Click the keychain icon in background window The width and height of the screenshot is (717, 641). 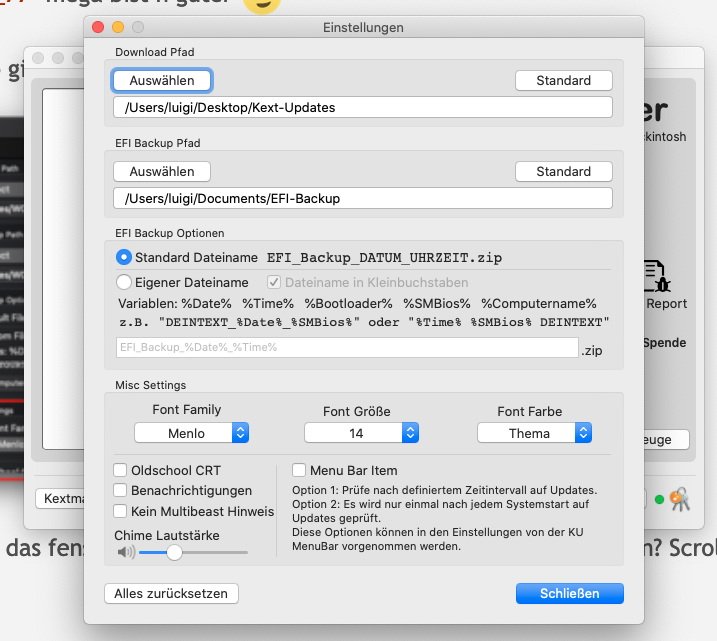point(680,499)
